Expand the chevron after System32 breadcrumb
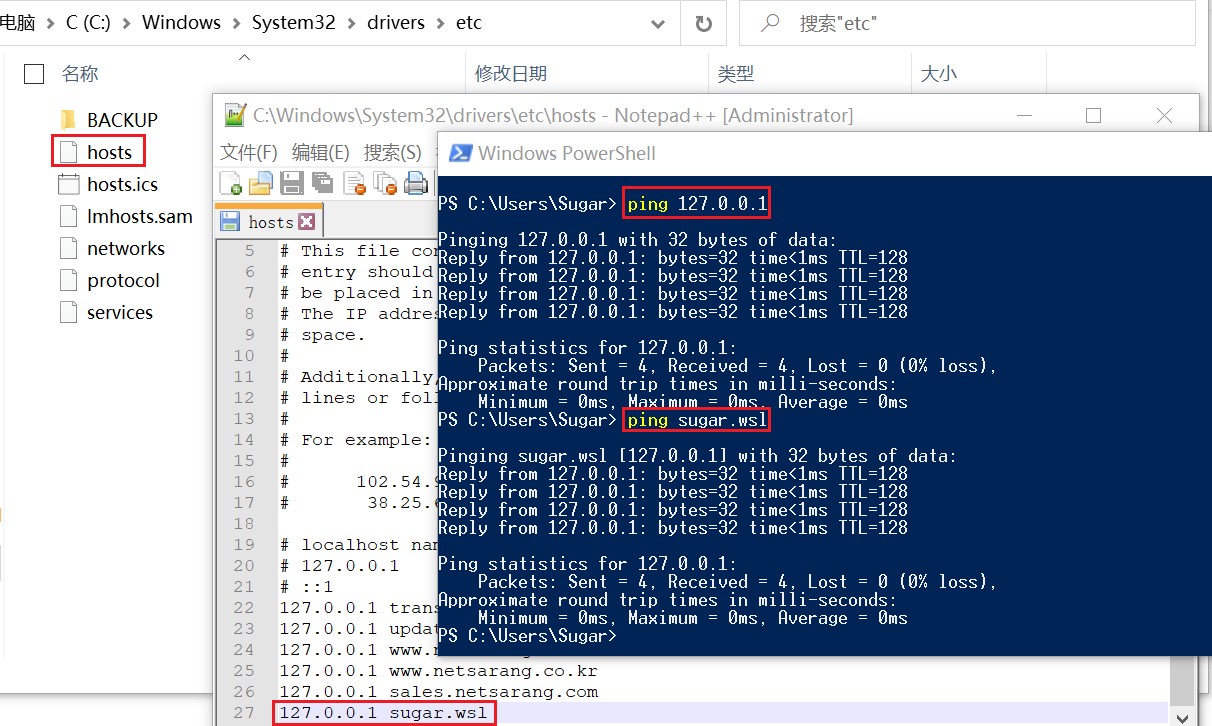 (x=351, y=23)
